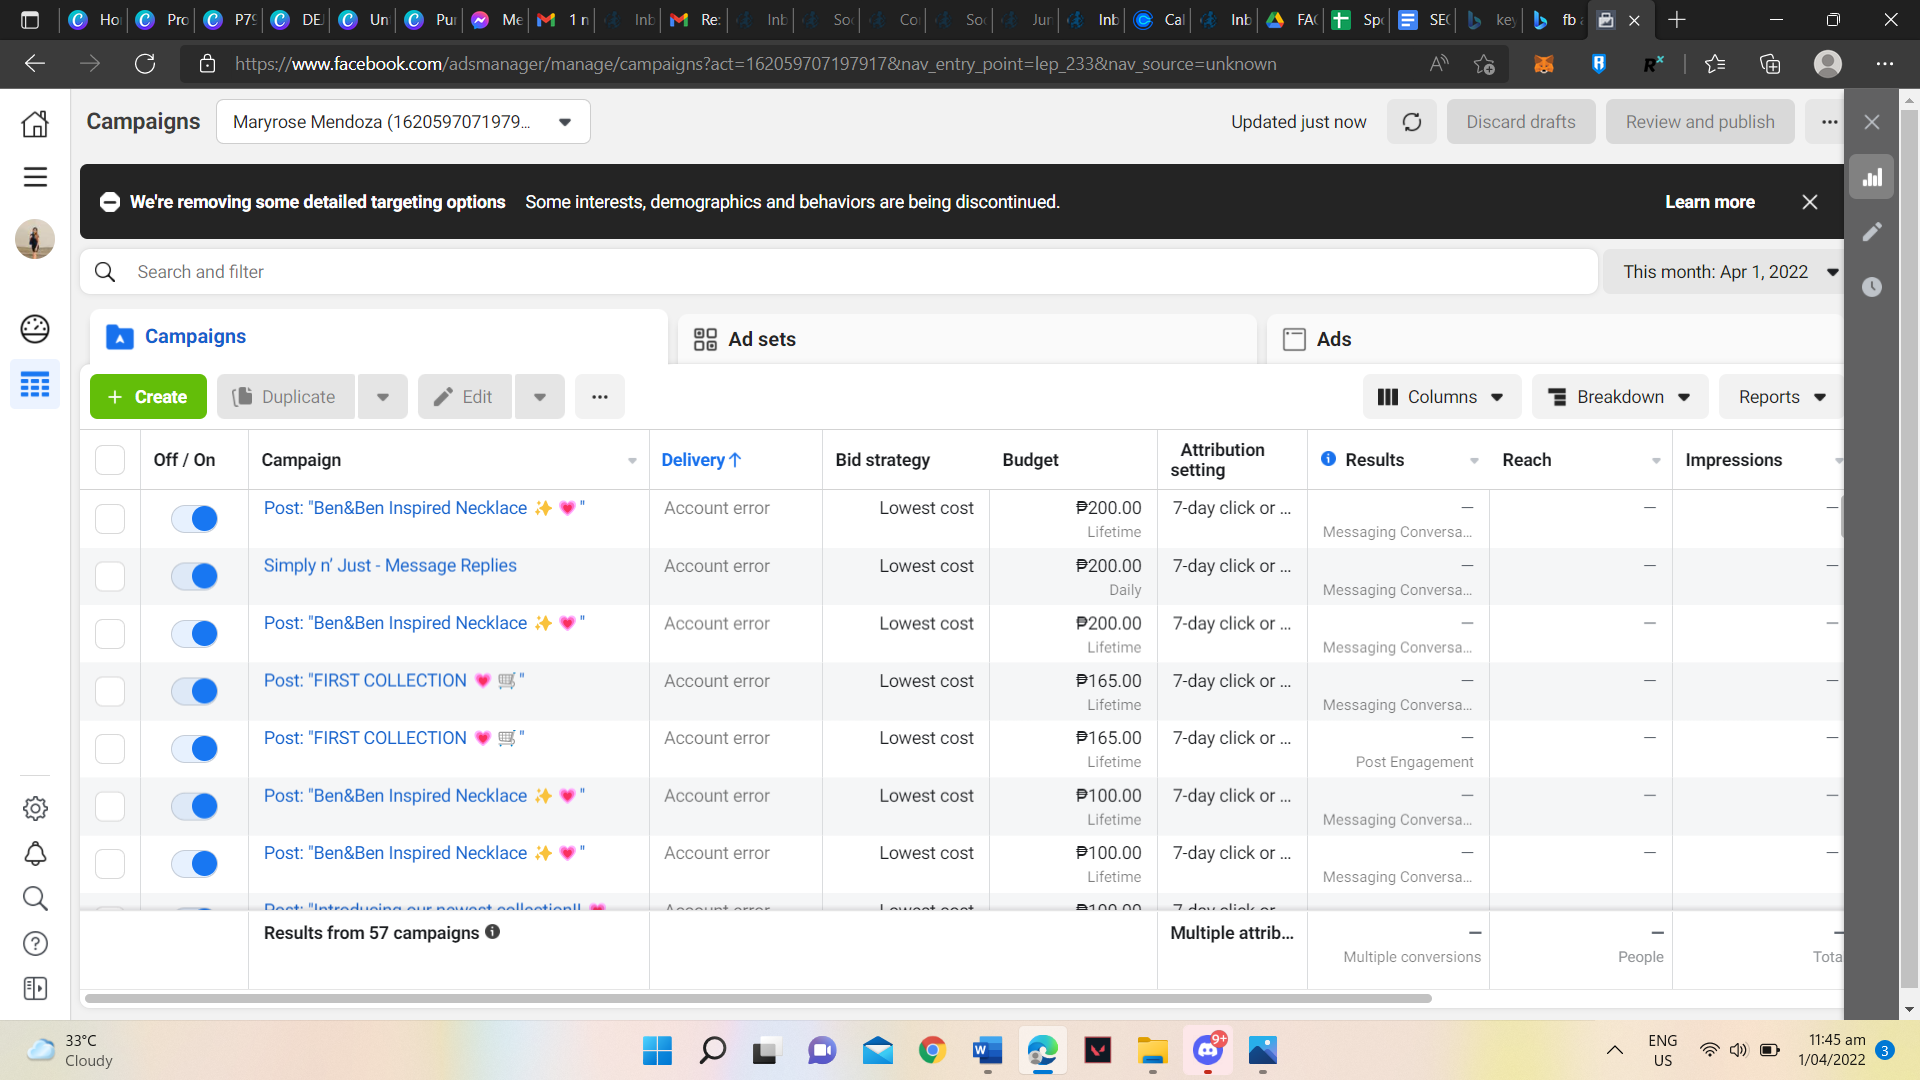Switch to the Ads tab
Screen dimensions: 1920x1080
[1555, 339]
